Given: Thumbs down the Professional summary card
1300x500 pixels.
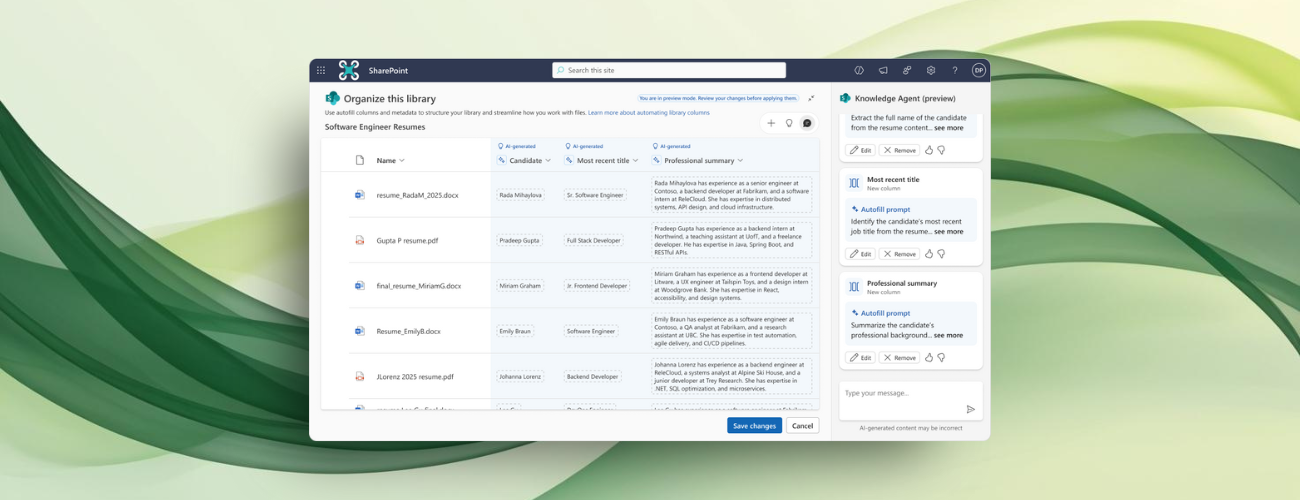Looking at the screenshot, I should pos(941,357).
